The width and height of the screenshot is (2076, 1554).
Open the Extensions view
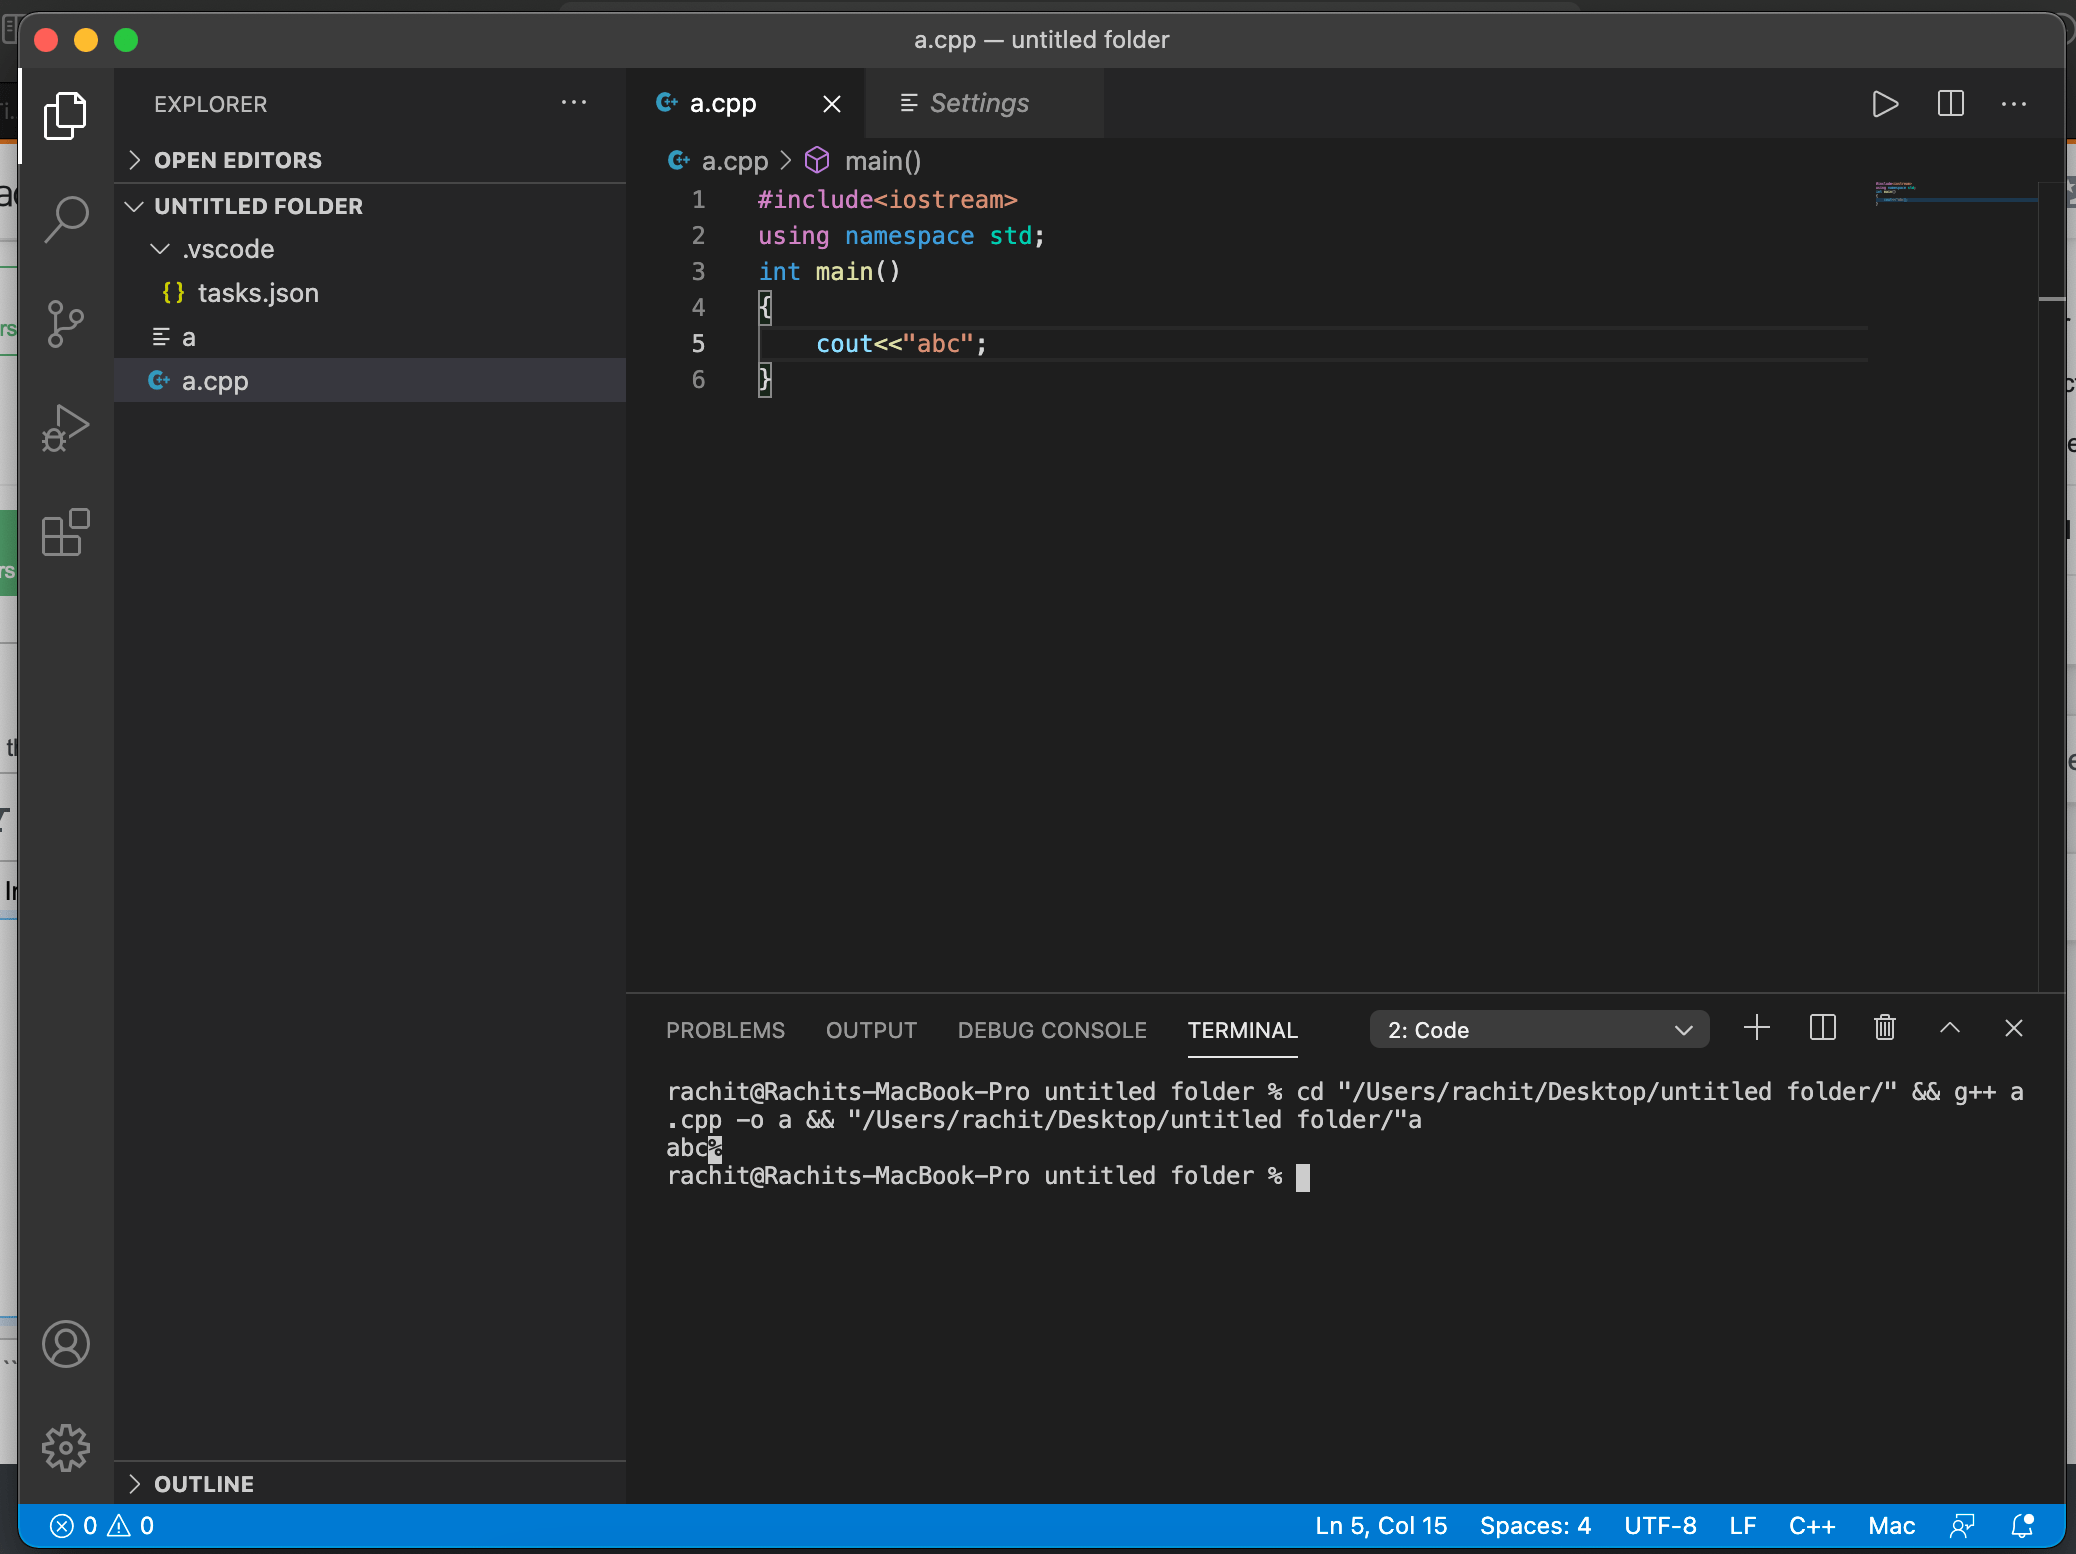pos(66,533)
